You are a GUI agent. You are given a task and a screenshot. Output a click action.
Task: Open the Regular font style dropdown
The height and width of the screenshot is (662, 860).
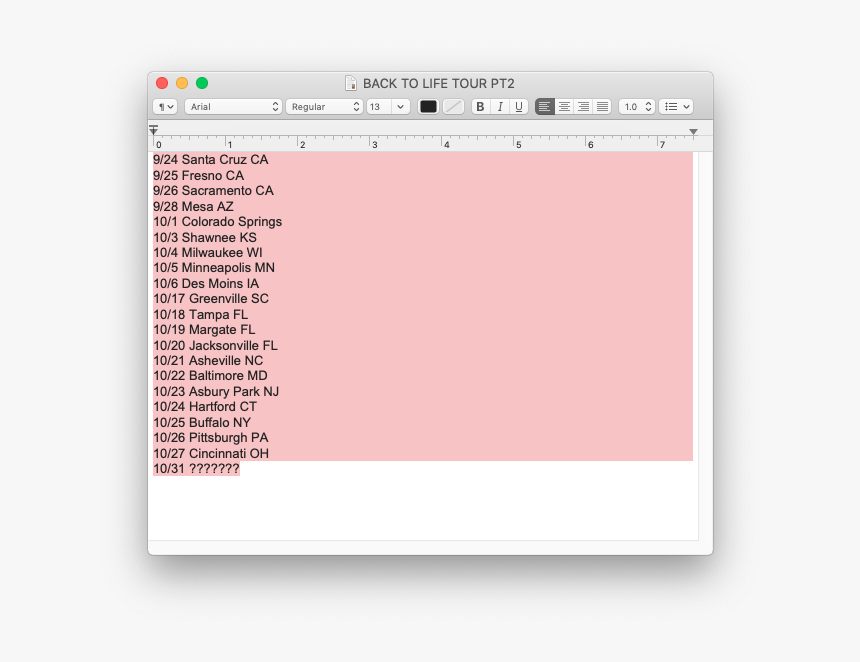pyautogui.click(x=324, y=106)
